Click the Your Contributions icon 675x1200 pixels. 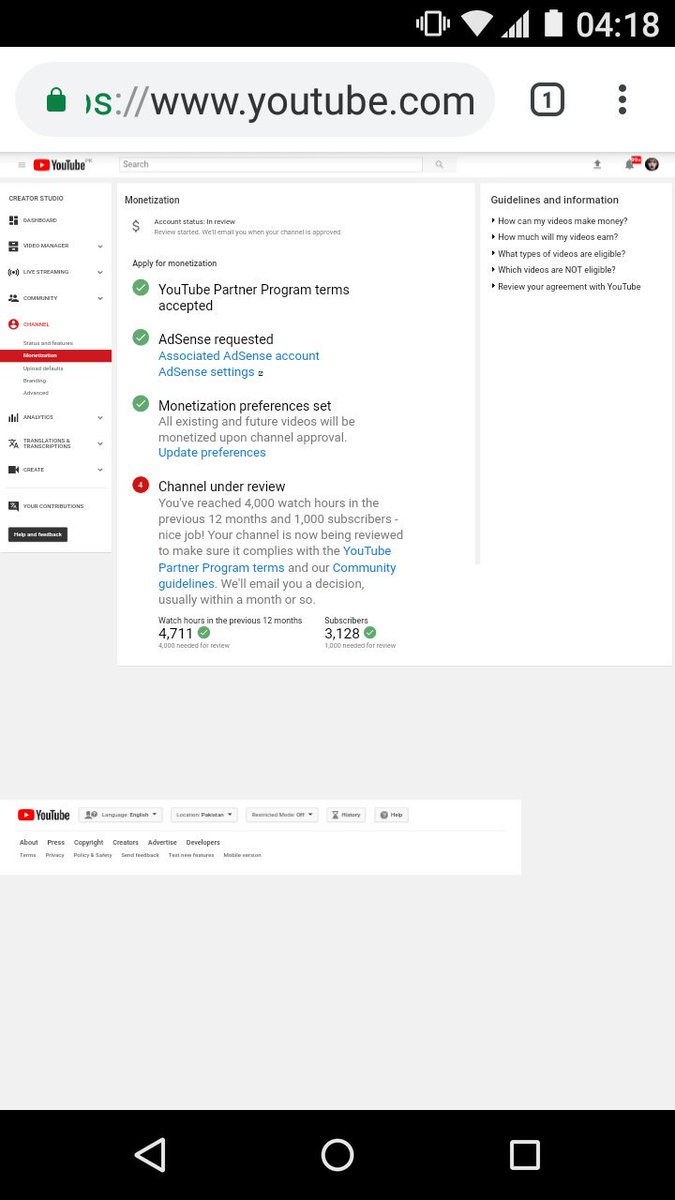pos(13,506)
